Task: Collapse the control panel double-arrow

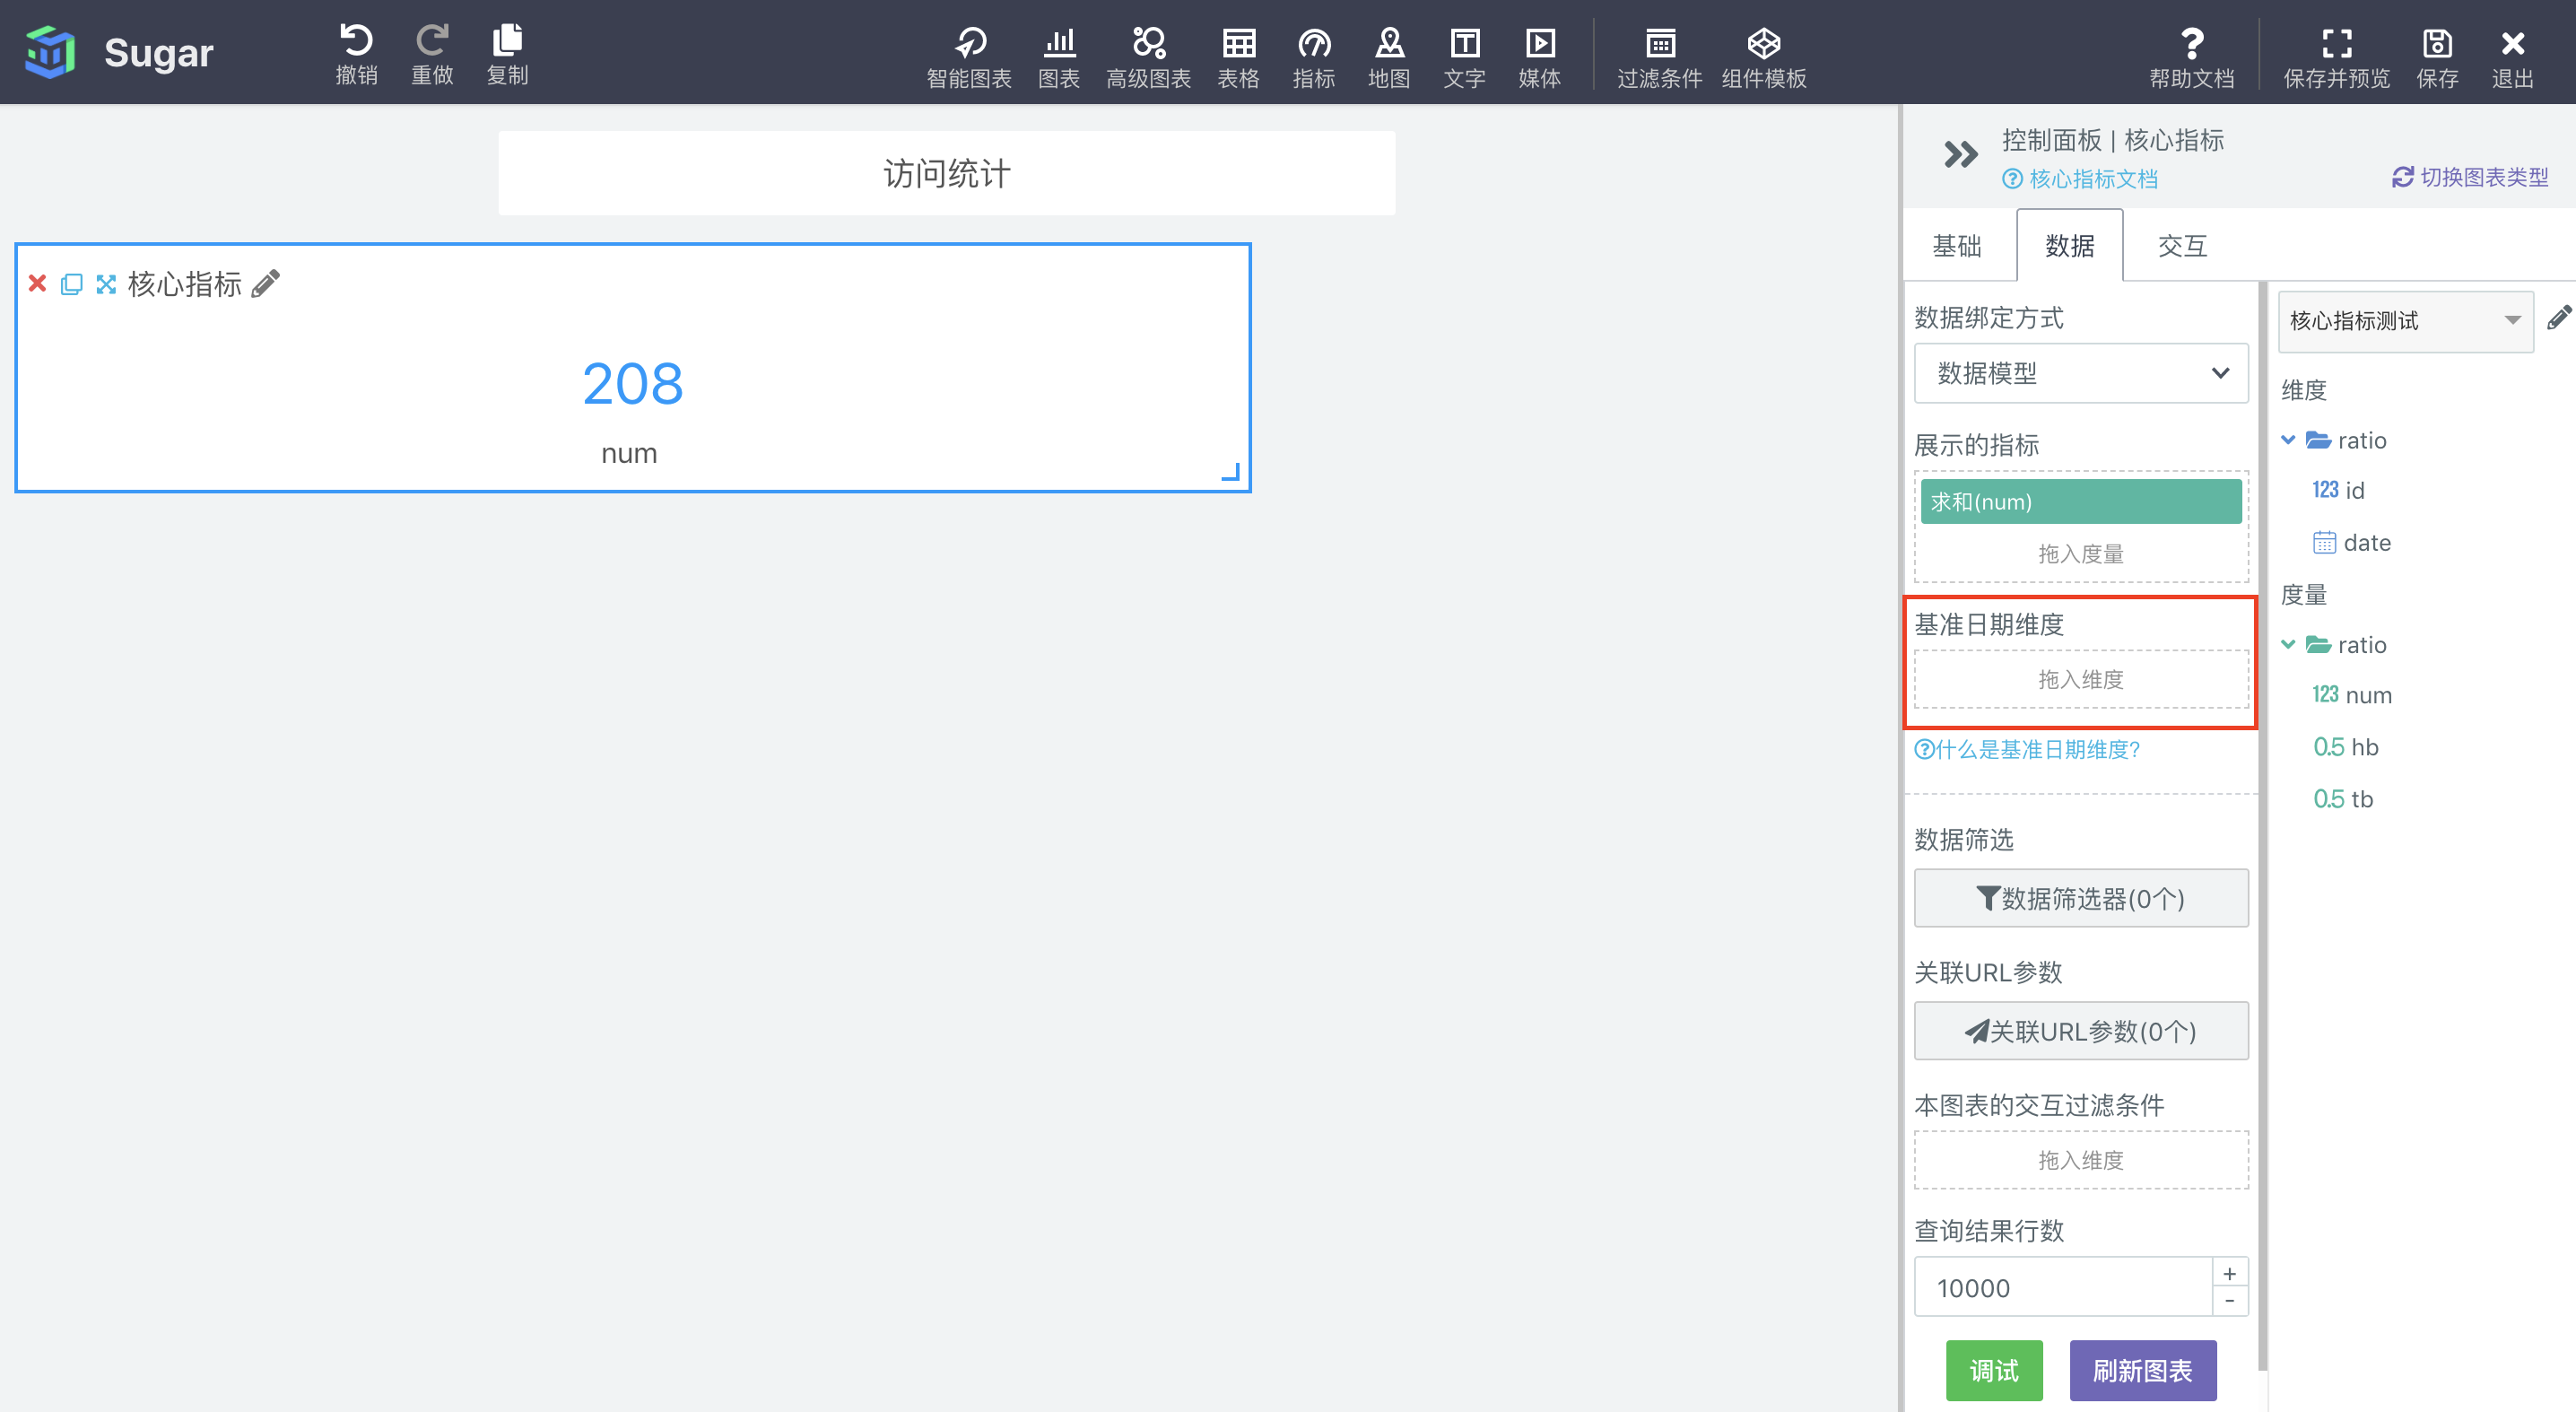Action: click(x=1961, y=154)
